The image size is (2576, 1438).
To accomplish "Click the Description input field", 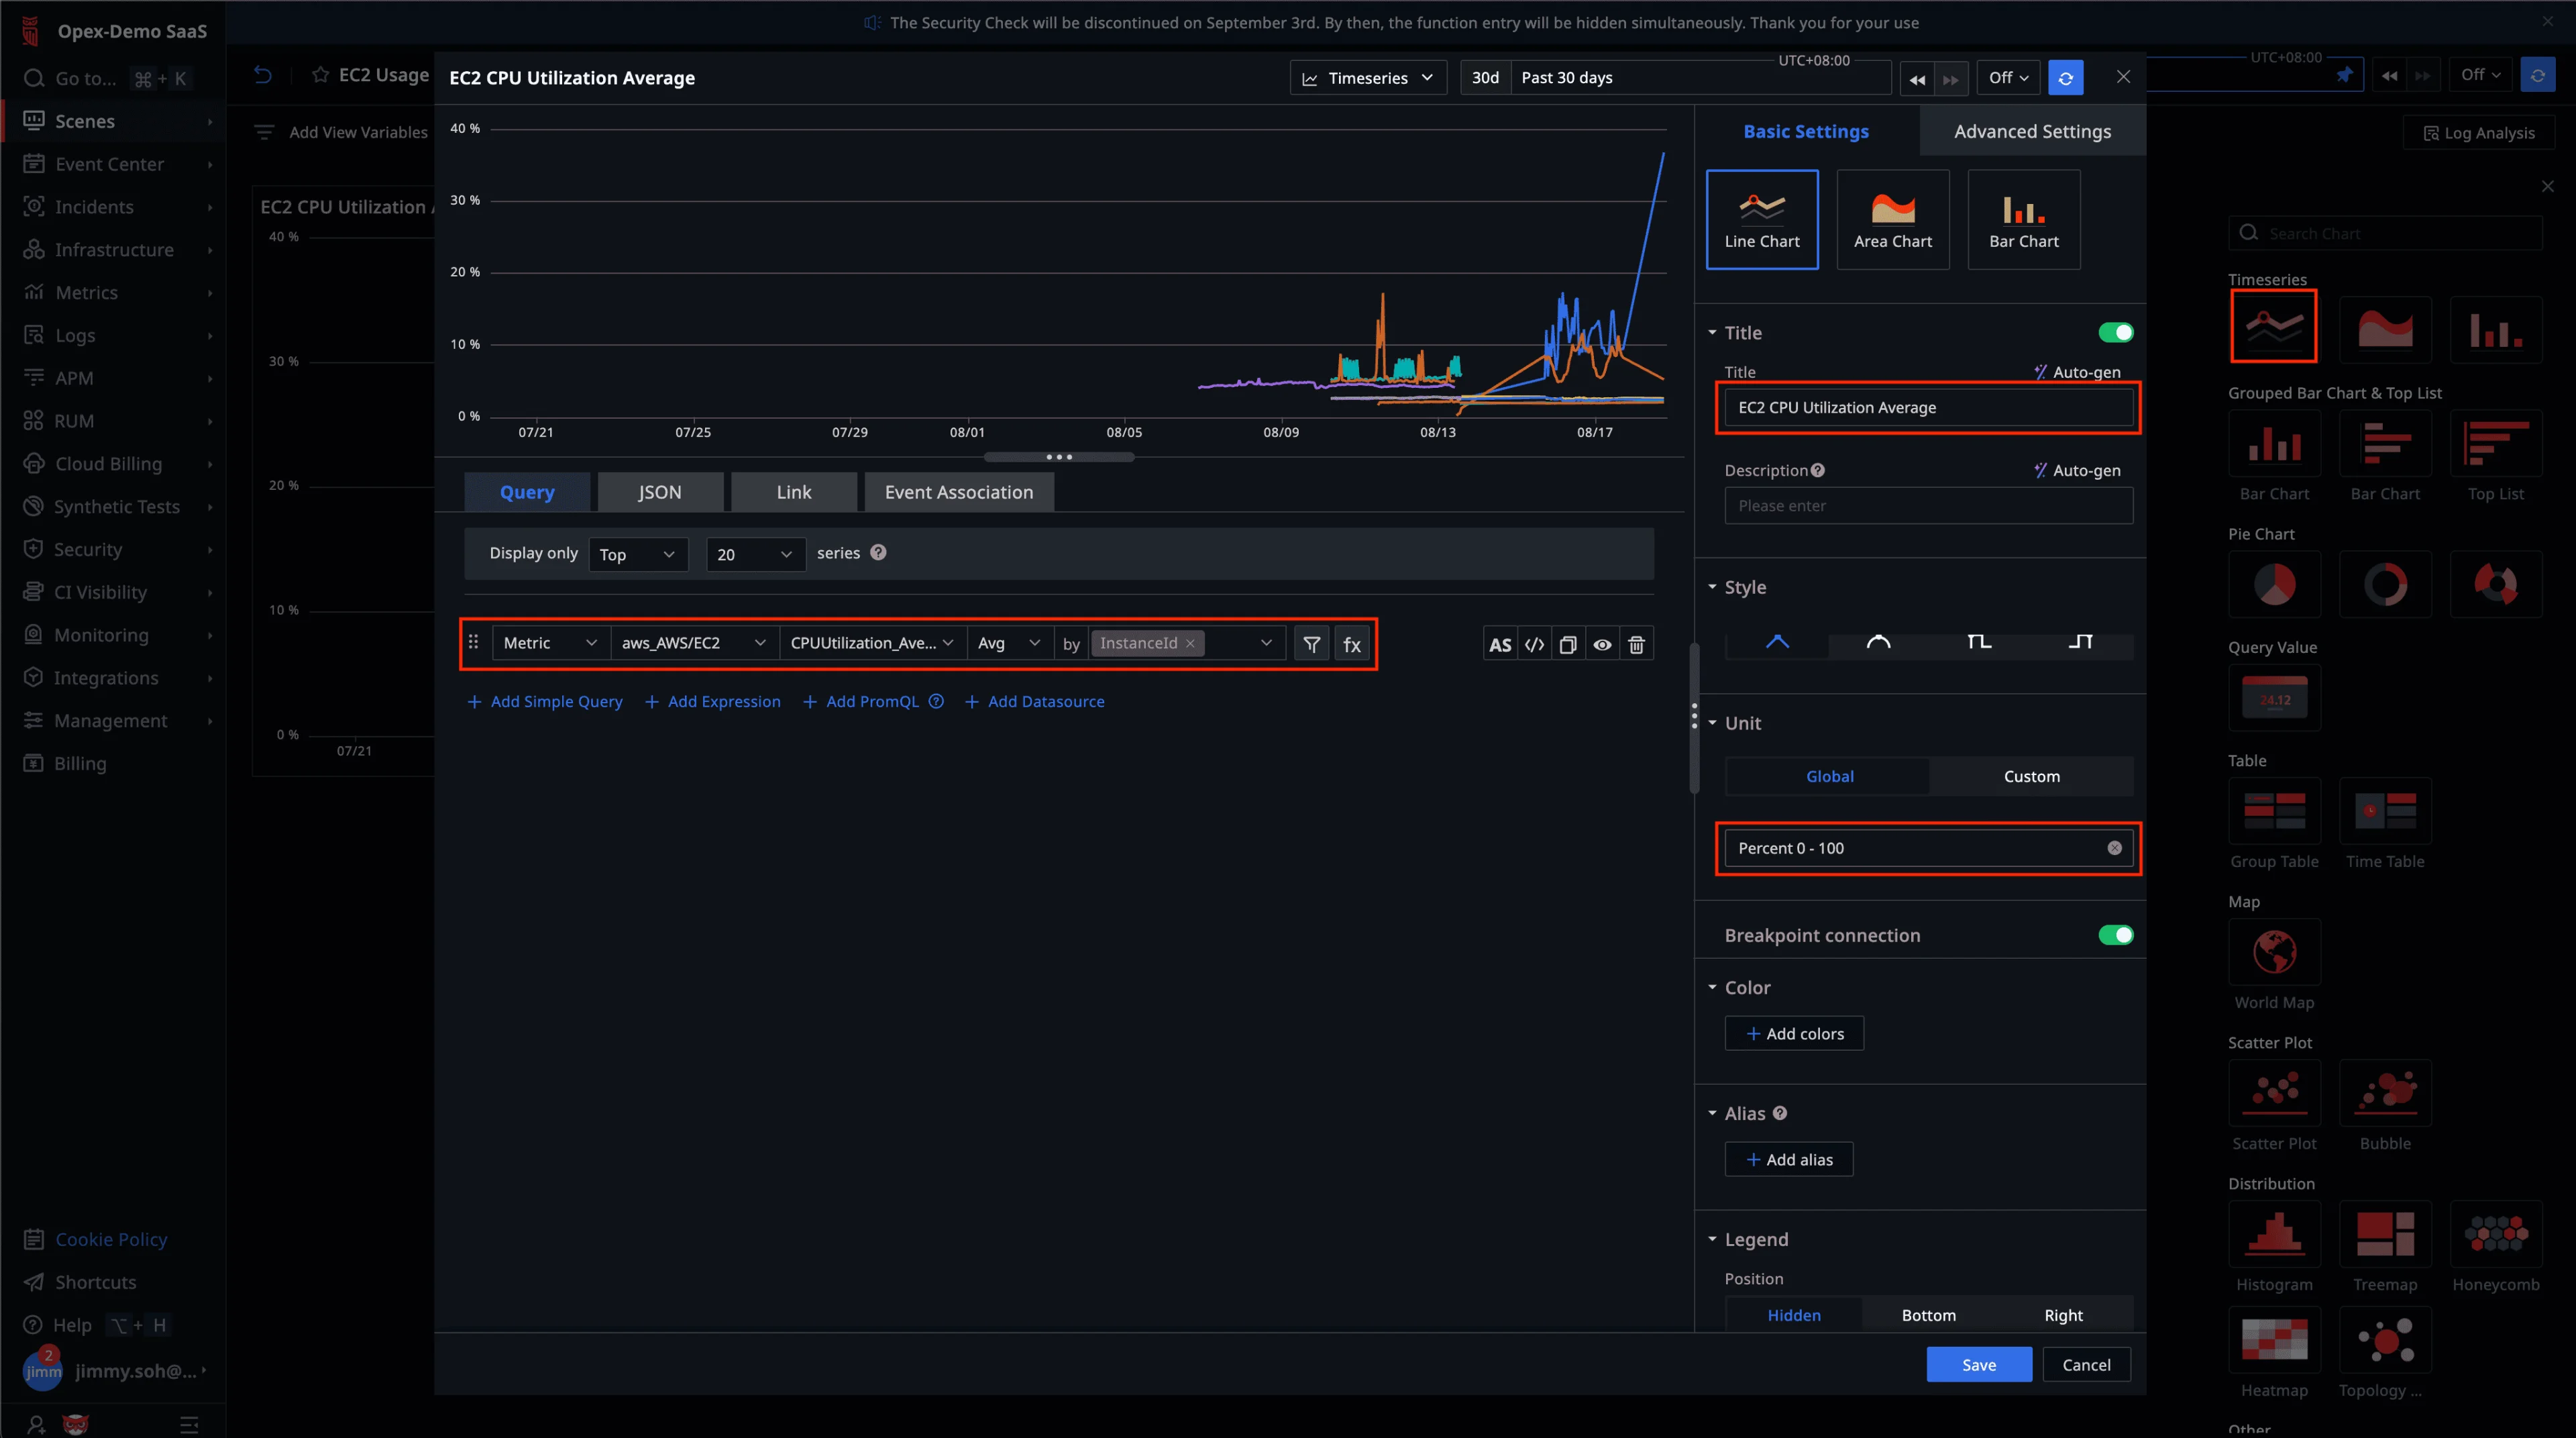I will (x=1927, y=506).
